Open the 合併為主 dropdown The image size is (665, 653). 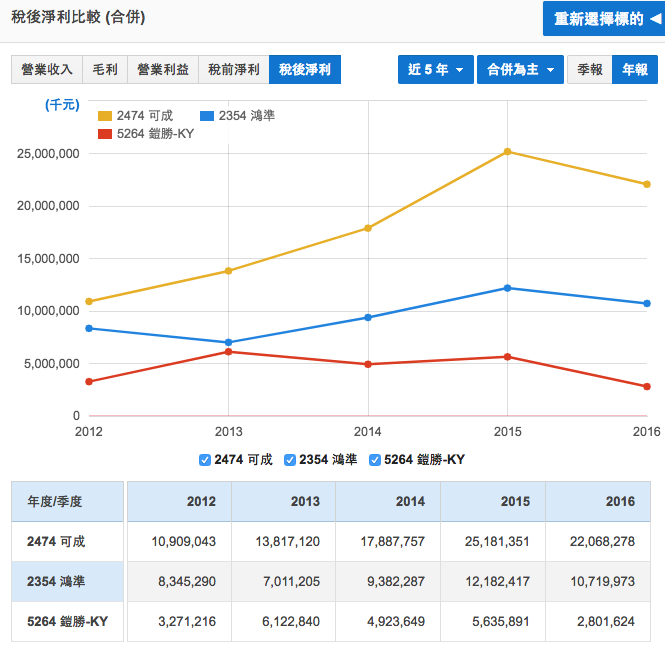coord(519,69)
